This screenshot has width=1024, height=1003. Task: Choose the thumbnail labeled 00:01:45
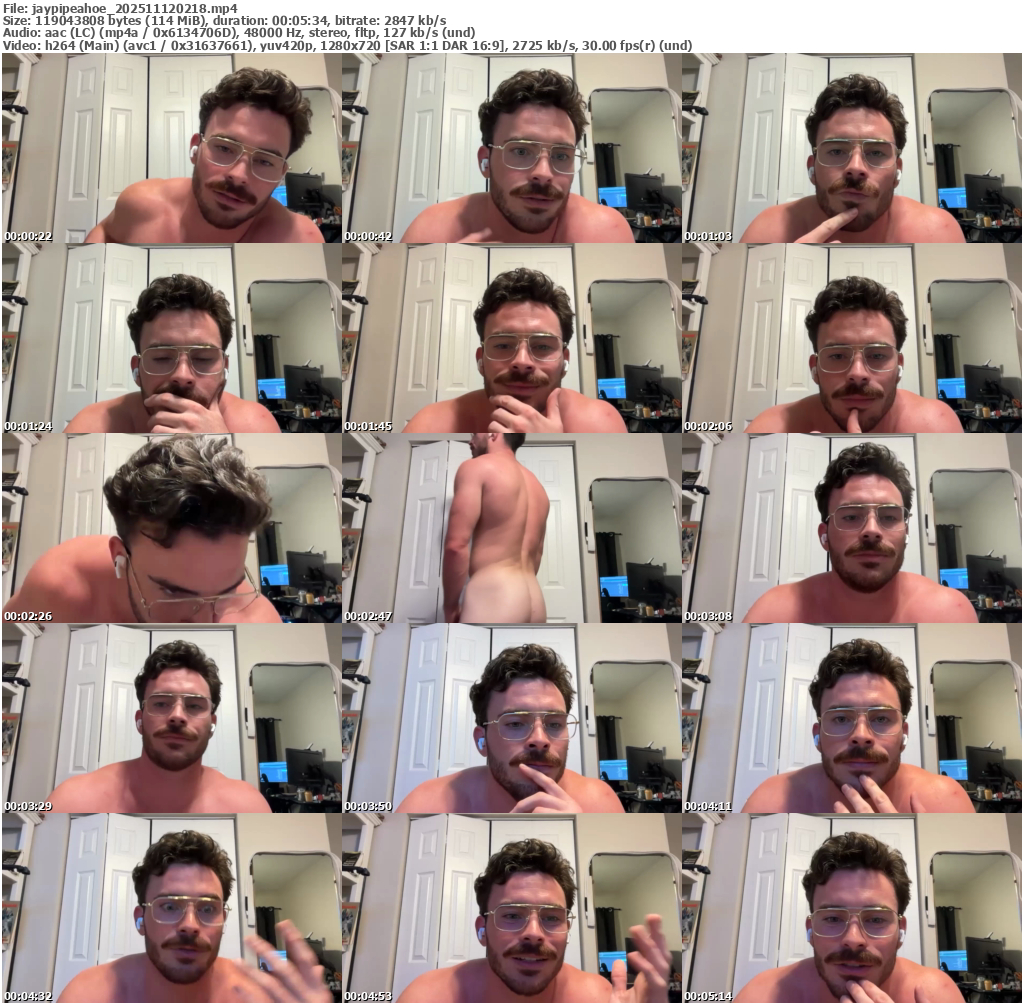(x=511, y=338)
